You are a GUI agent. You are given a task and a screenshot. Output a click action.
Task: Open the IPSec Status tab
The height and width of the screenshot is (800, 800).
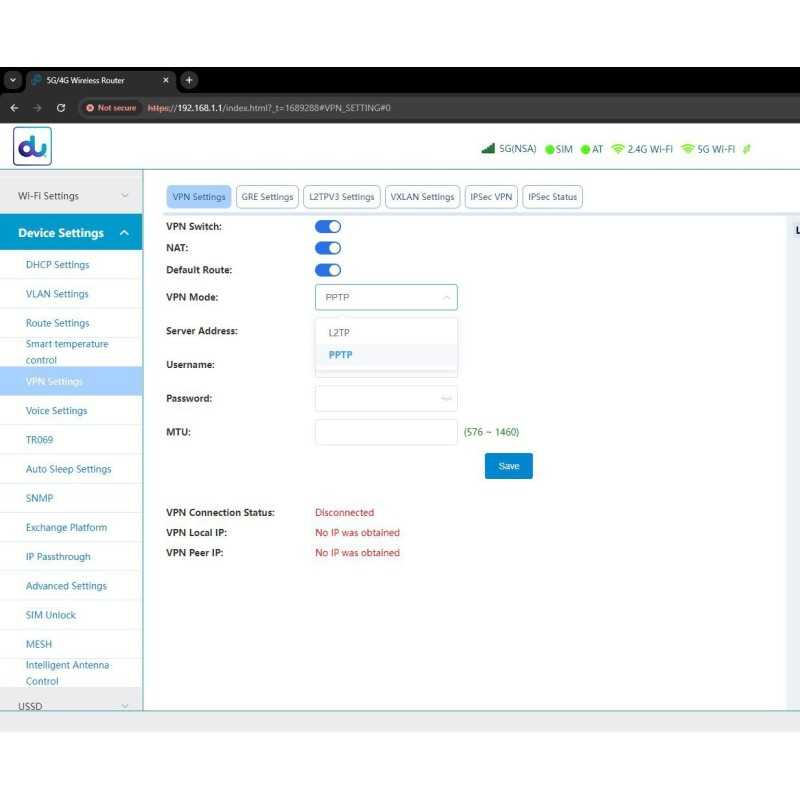coord(552,197)
